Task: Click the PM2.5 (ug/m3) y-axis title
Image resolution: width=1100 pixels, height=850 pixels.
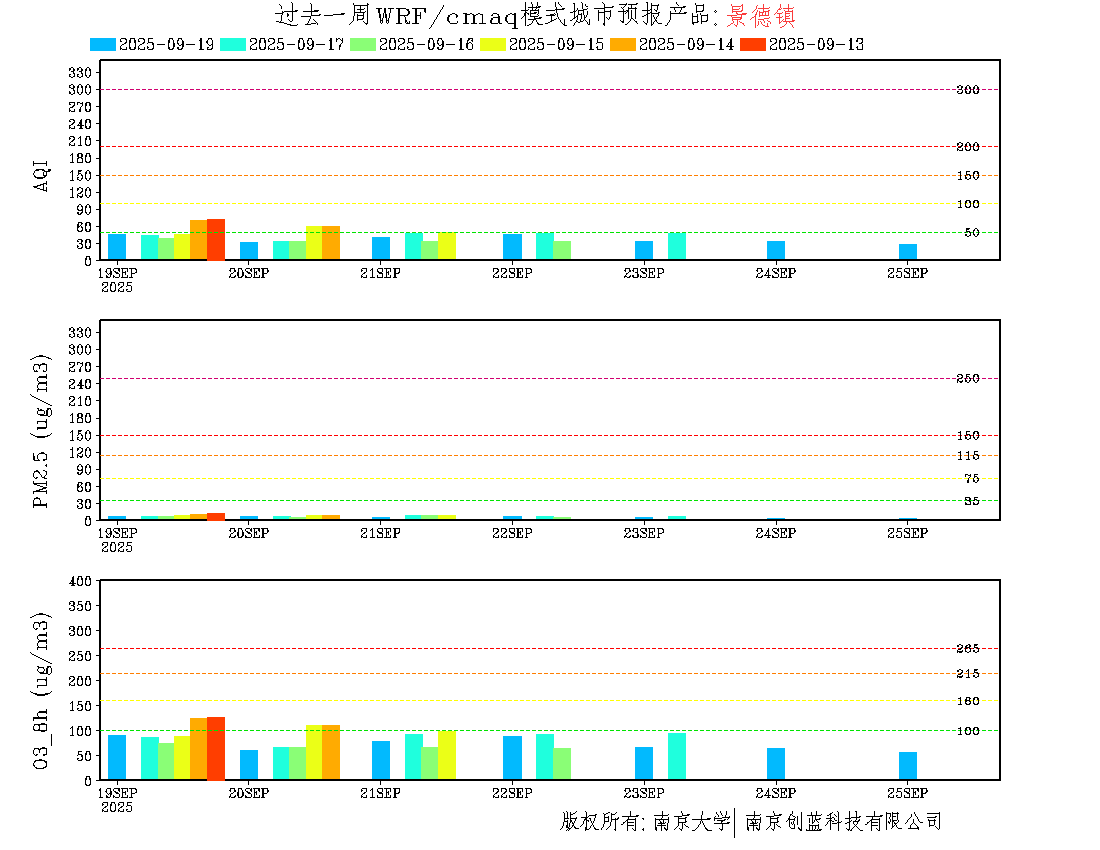Action: pos(41,431)
